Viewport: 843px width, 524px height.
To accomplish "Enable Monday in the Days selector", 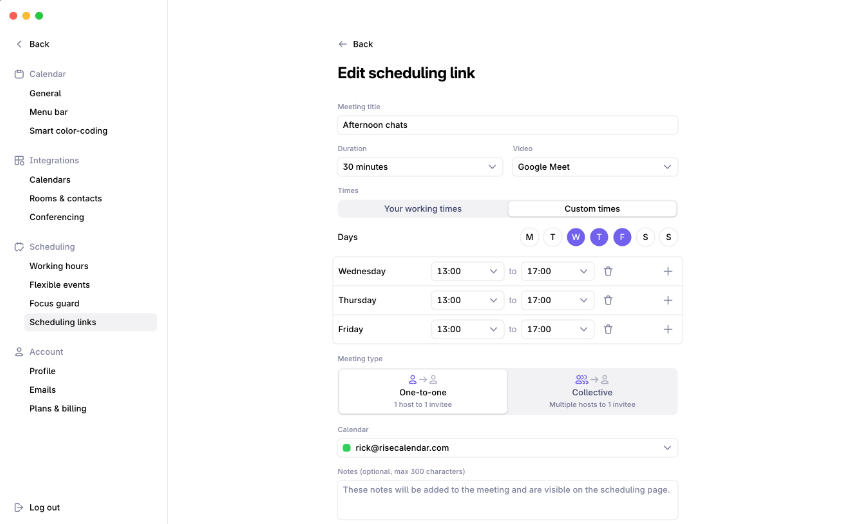I will click(x=530, y=237).
